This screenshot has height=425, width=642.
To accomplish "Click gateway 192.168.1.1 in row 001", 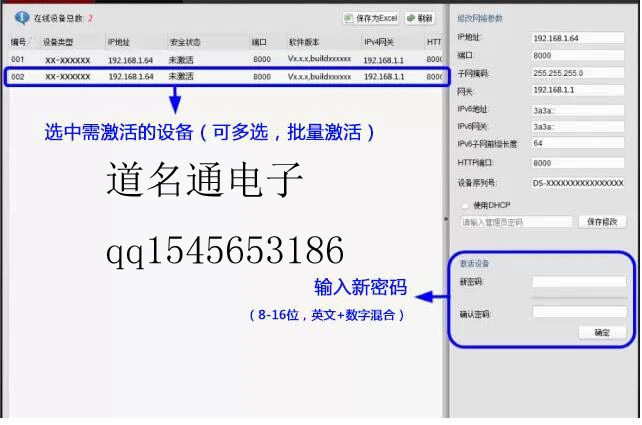I will click(384, 60).
